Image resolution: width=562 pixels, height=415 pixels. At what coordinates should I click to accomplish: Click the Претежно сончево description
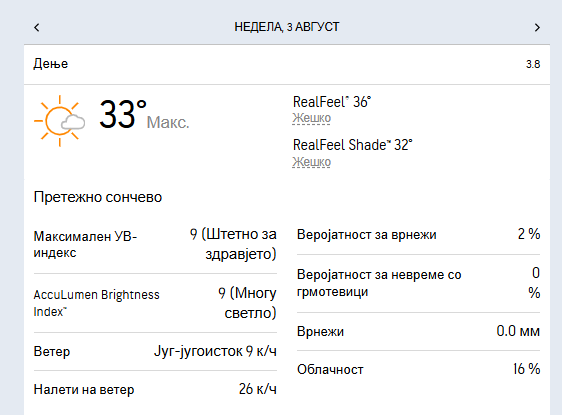tap(98, 197)
